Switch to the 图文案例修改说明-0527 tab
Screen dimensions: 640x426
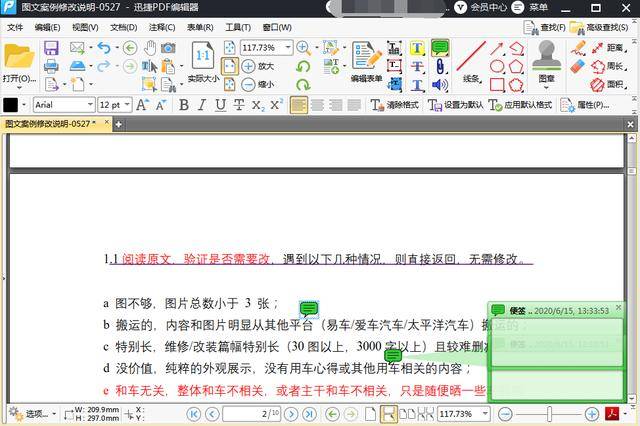click(x=50, y=124)
